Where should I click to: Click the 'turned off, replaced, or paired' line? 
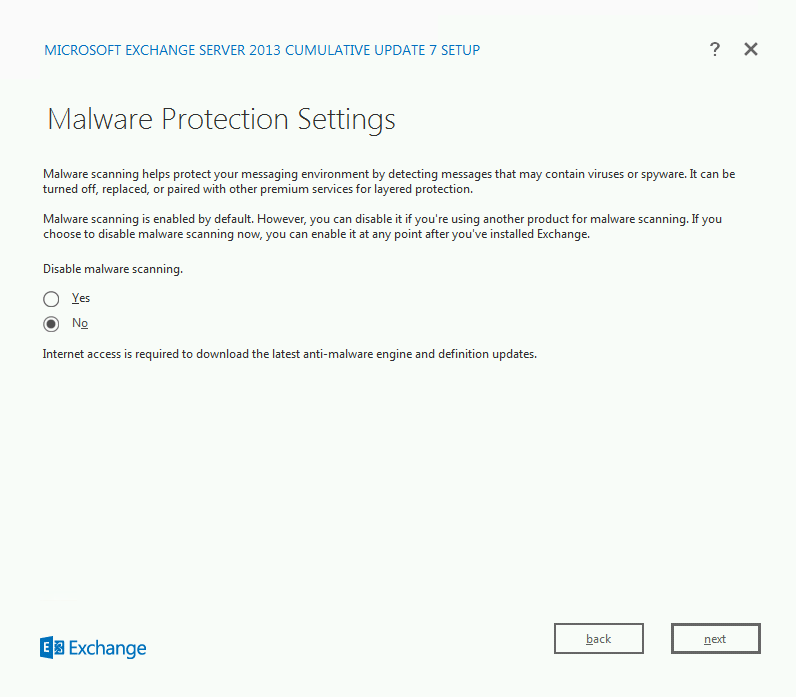258,189
